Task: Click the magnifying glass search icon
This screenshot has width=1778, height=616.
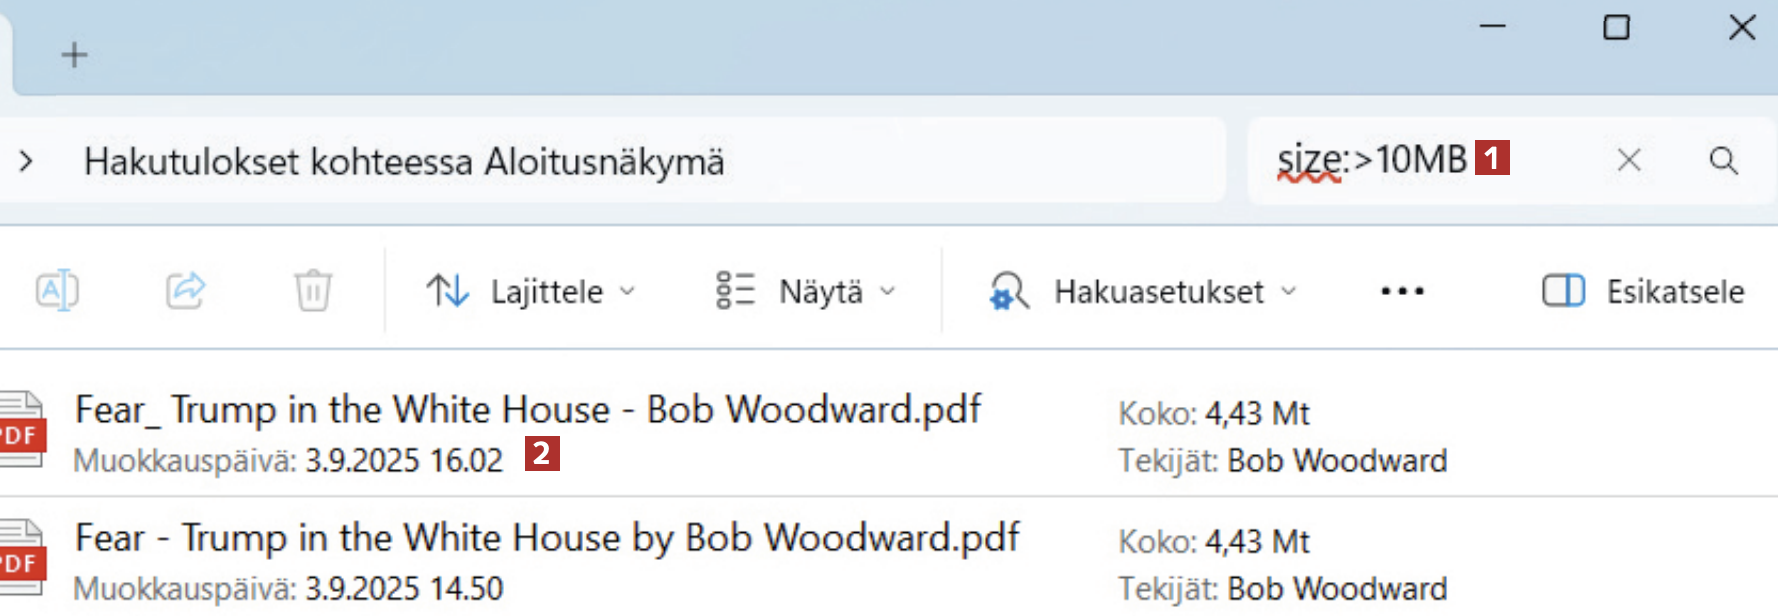Action: (x=1723, y=161)
